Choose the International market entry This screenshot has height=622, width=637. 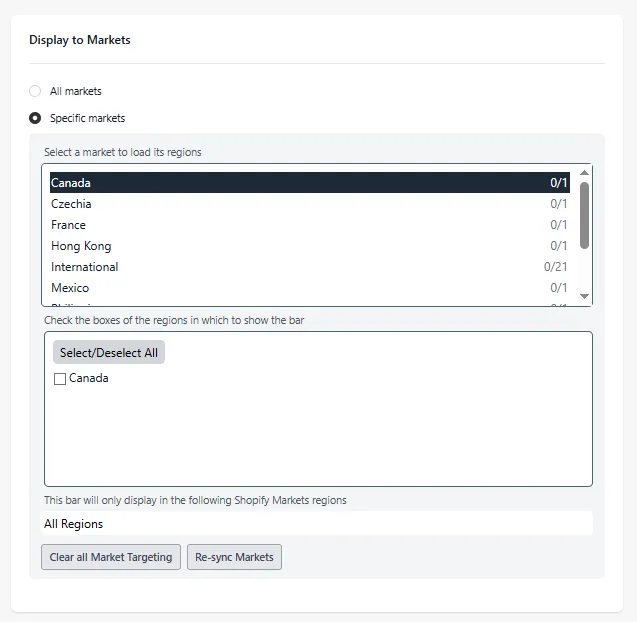(x=310, y=267)
